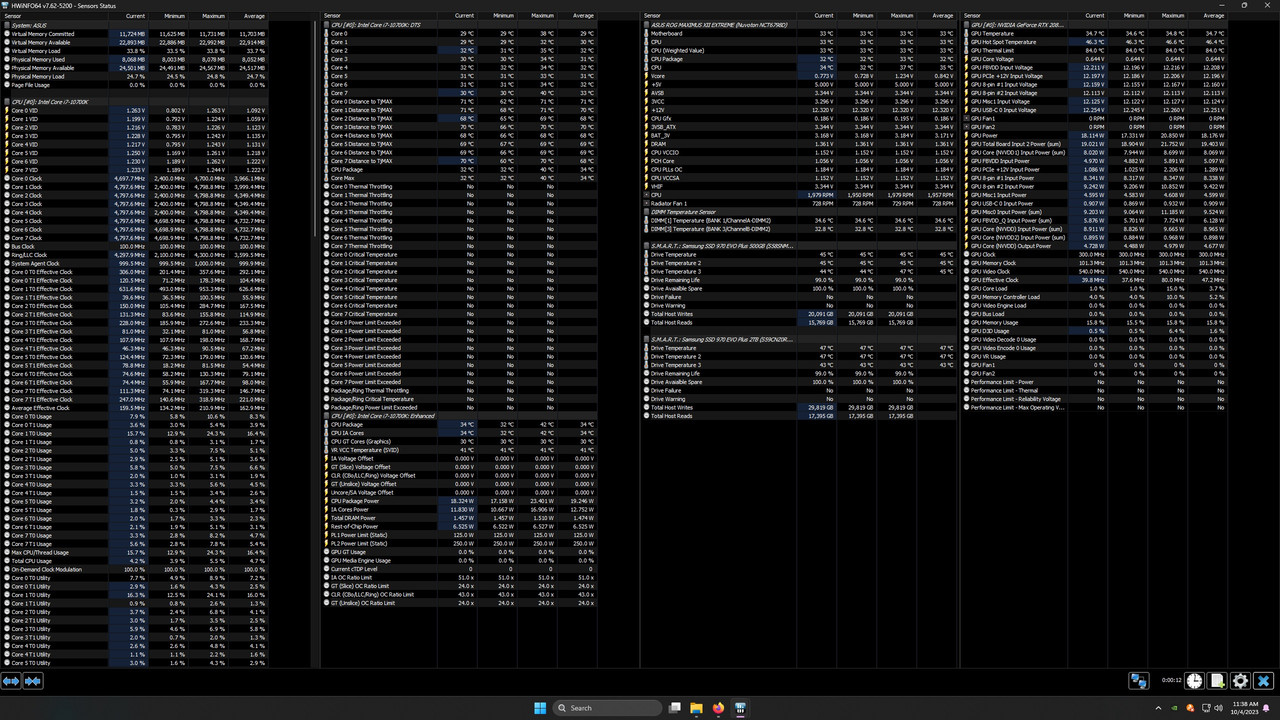Reset the min/max values clock icon
Image resolution: width=1280 pixels, height=720 pixels.
click(1195, 681)
